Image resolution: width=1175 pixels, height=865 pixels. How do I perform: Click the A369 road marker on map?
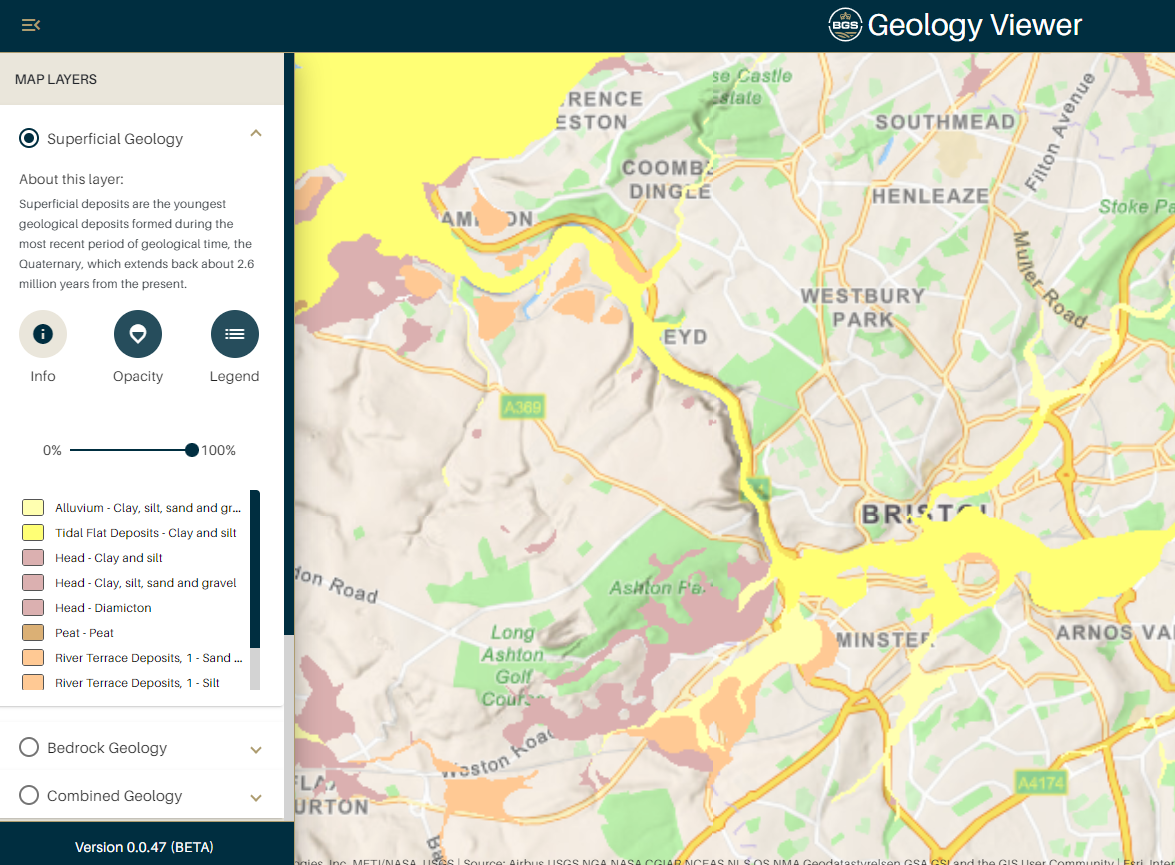point(522,407)
